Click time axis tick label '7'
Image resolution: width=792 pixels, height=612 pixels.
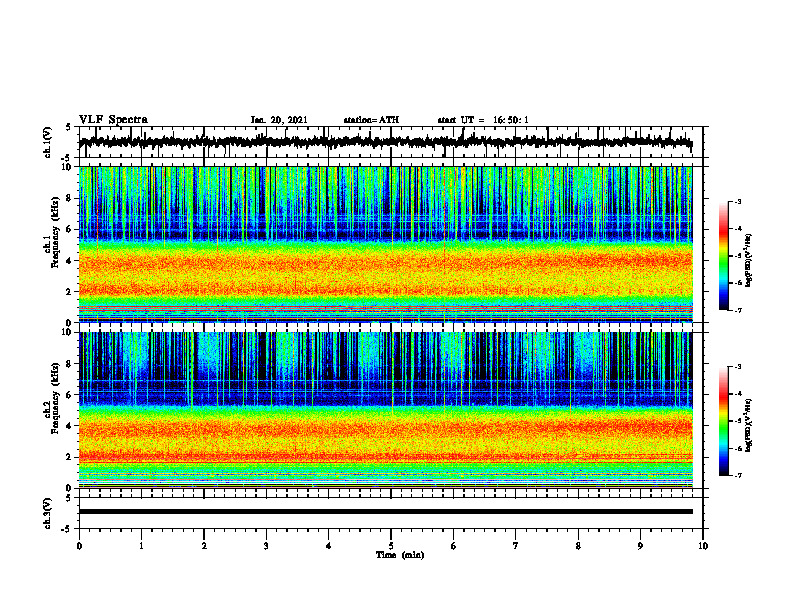point(516,546)
